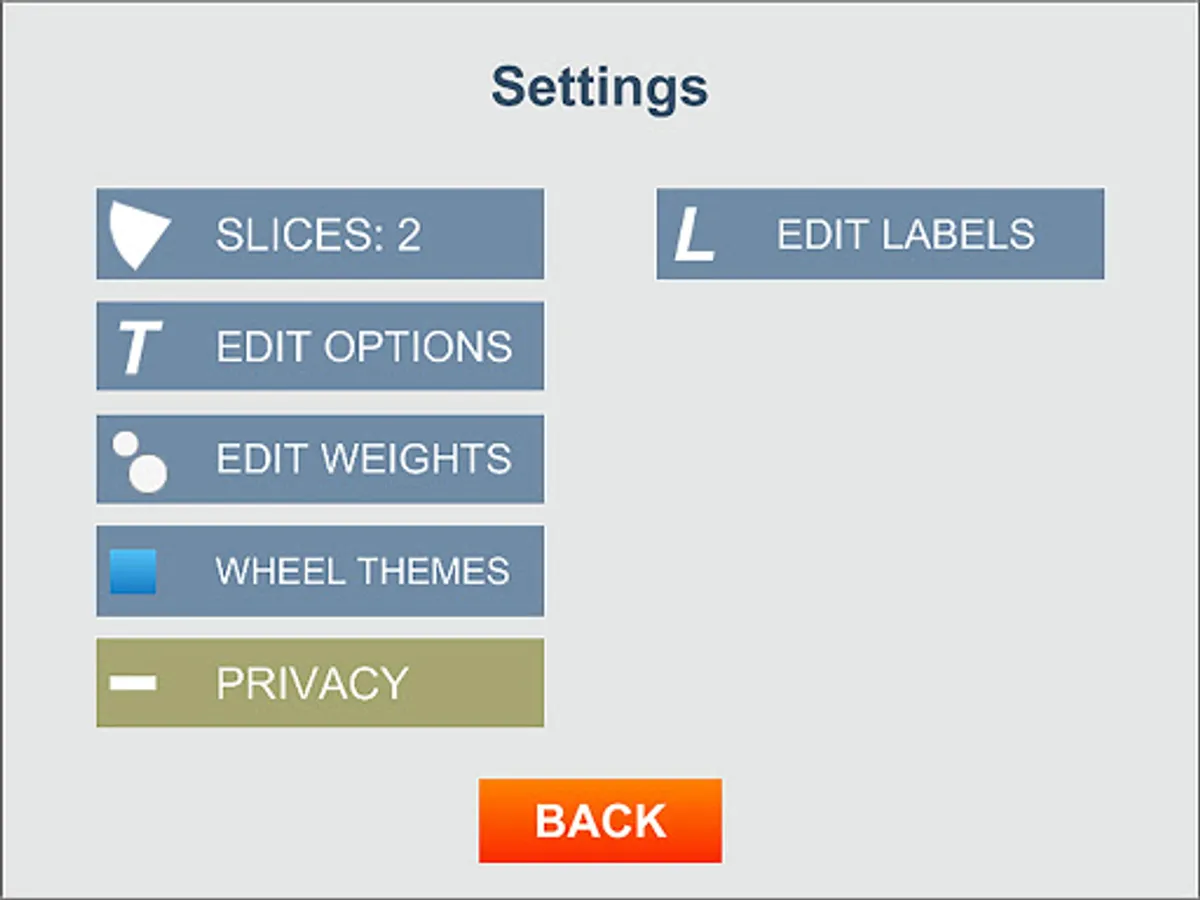Click the large circle in weights icon
This screenshot has height=900, width=1200.
(149, 473)
